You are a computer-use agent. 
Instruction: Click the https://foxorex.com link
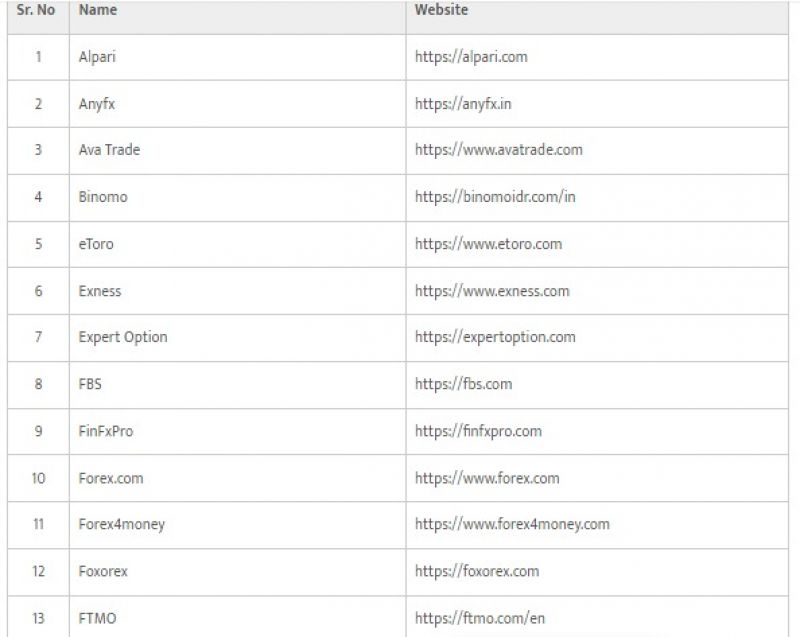pyautogui.click(x=477, y=571)
